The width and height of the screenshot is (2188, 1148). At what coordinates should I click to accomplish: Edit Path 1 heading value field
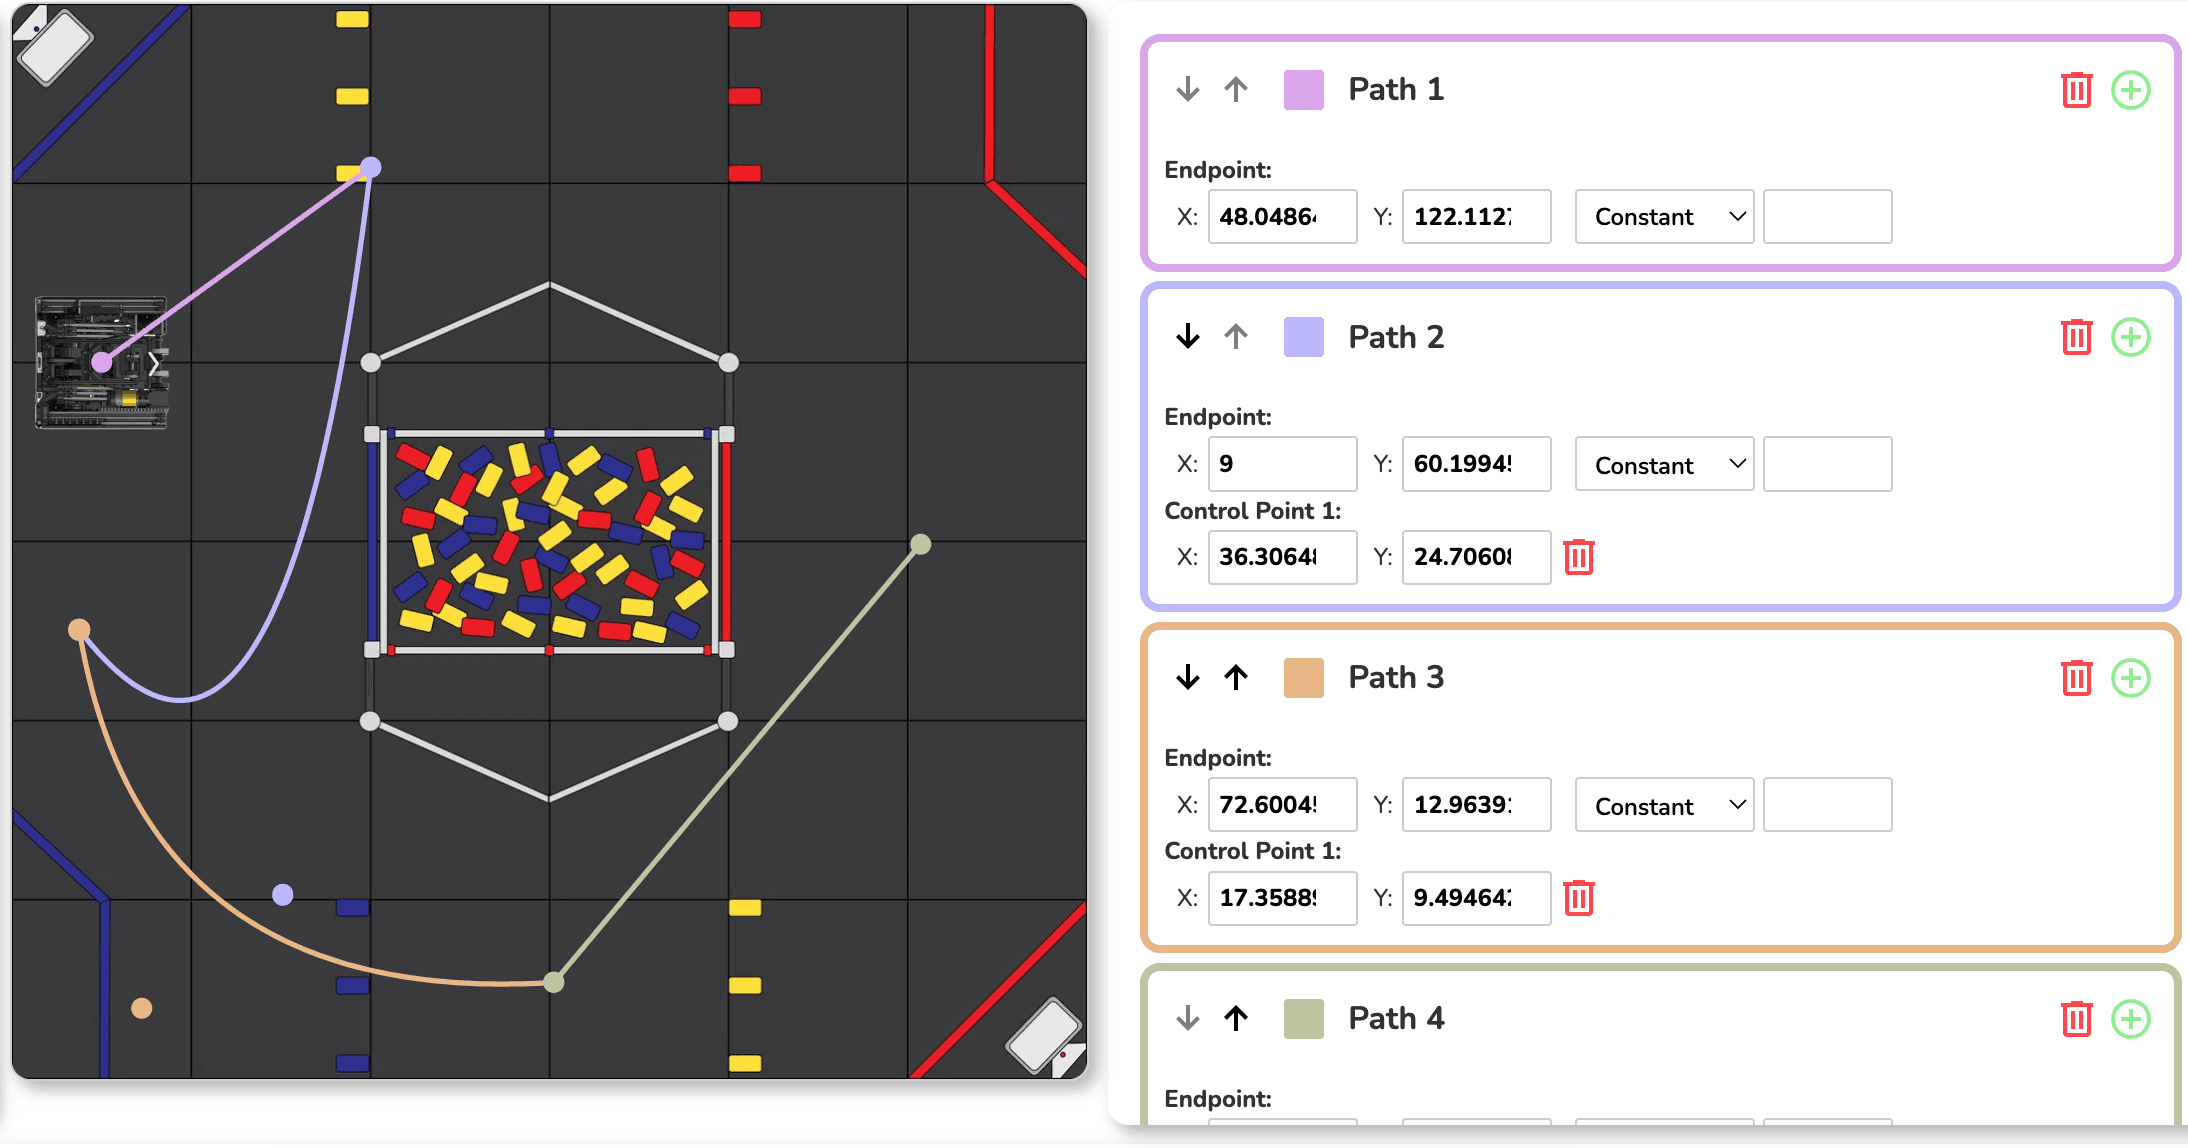1827,217
